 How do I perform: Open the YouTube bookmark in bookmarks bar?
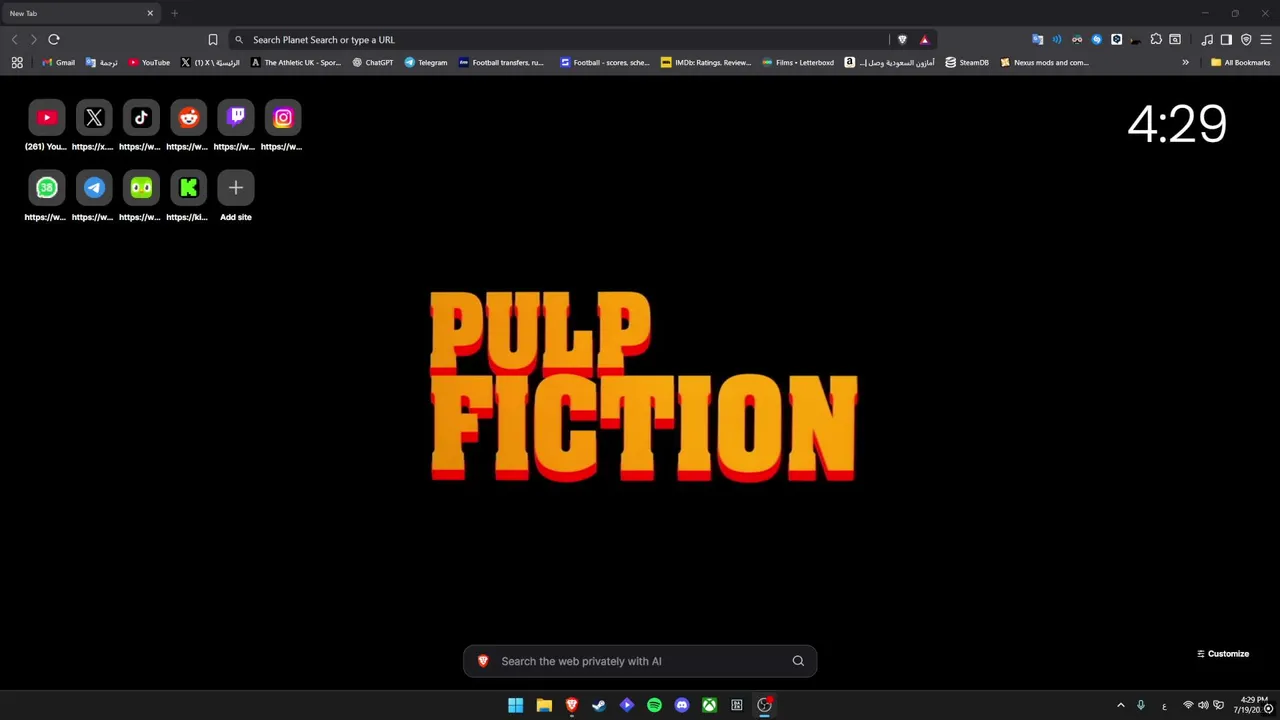(149, 62)
